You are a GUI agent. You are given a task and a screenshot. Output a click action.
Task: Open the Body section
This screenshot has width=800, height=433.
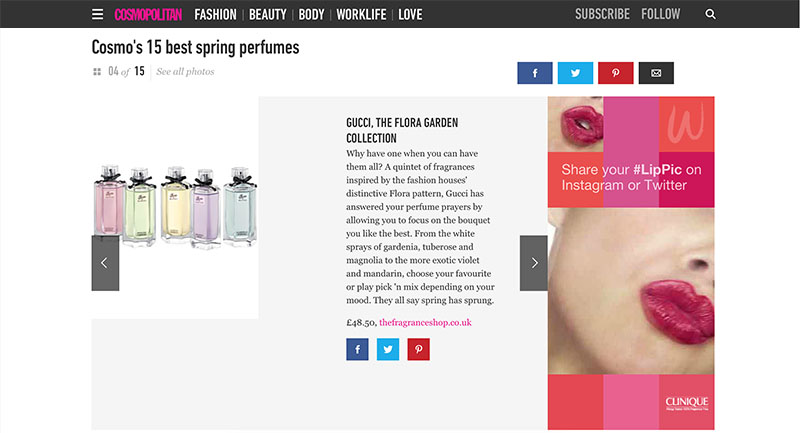[x=311, y=15]
